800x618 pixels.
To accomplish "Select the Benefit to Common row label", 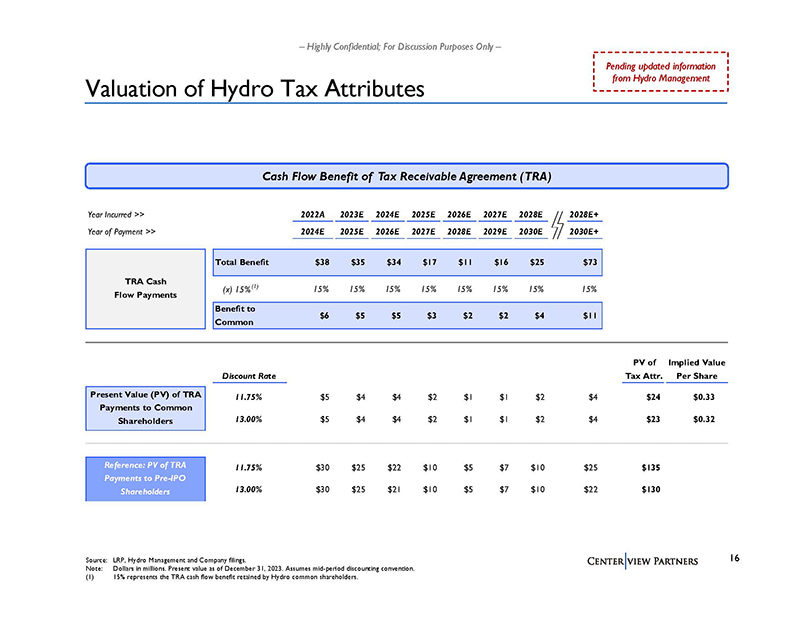I will tap(236, 315).
